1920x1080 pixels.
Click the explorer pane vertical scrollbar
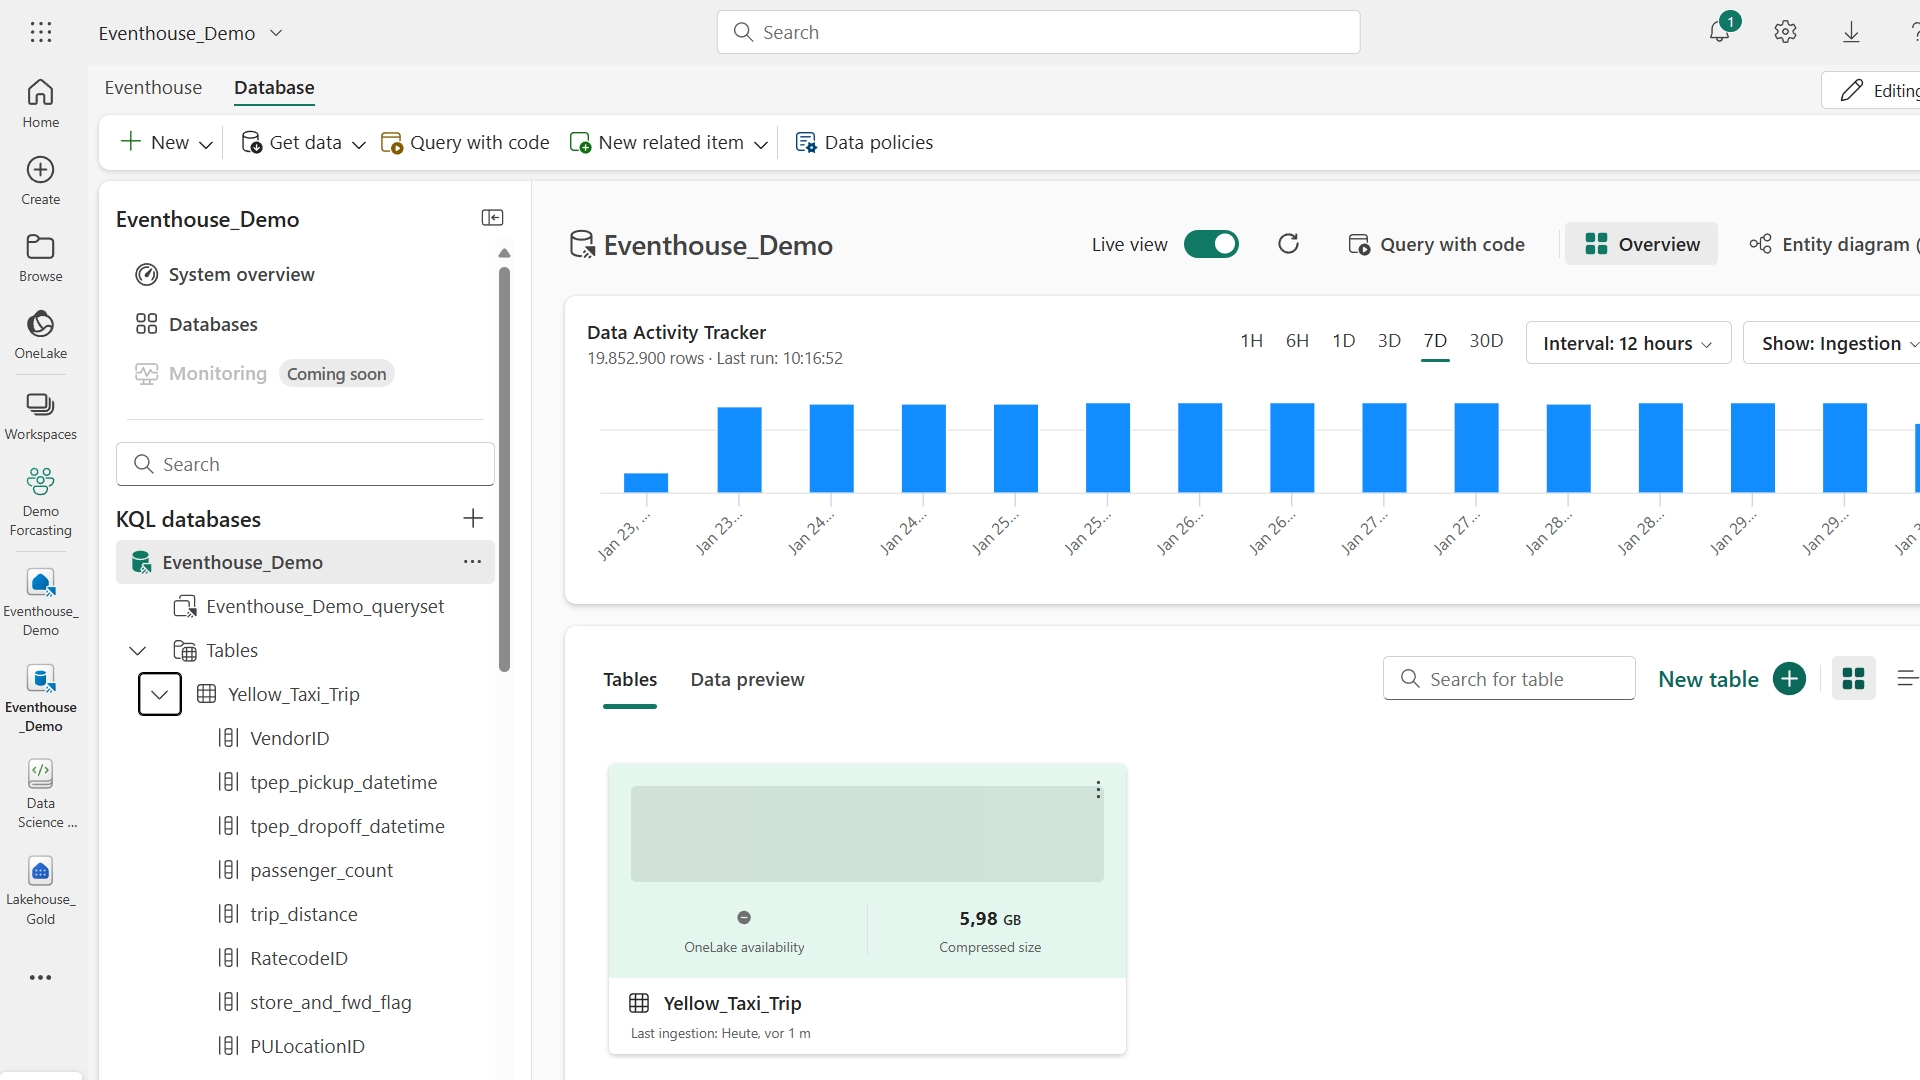point(504,470)
